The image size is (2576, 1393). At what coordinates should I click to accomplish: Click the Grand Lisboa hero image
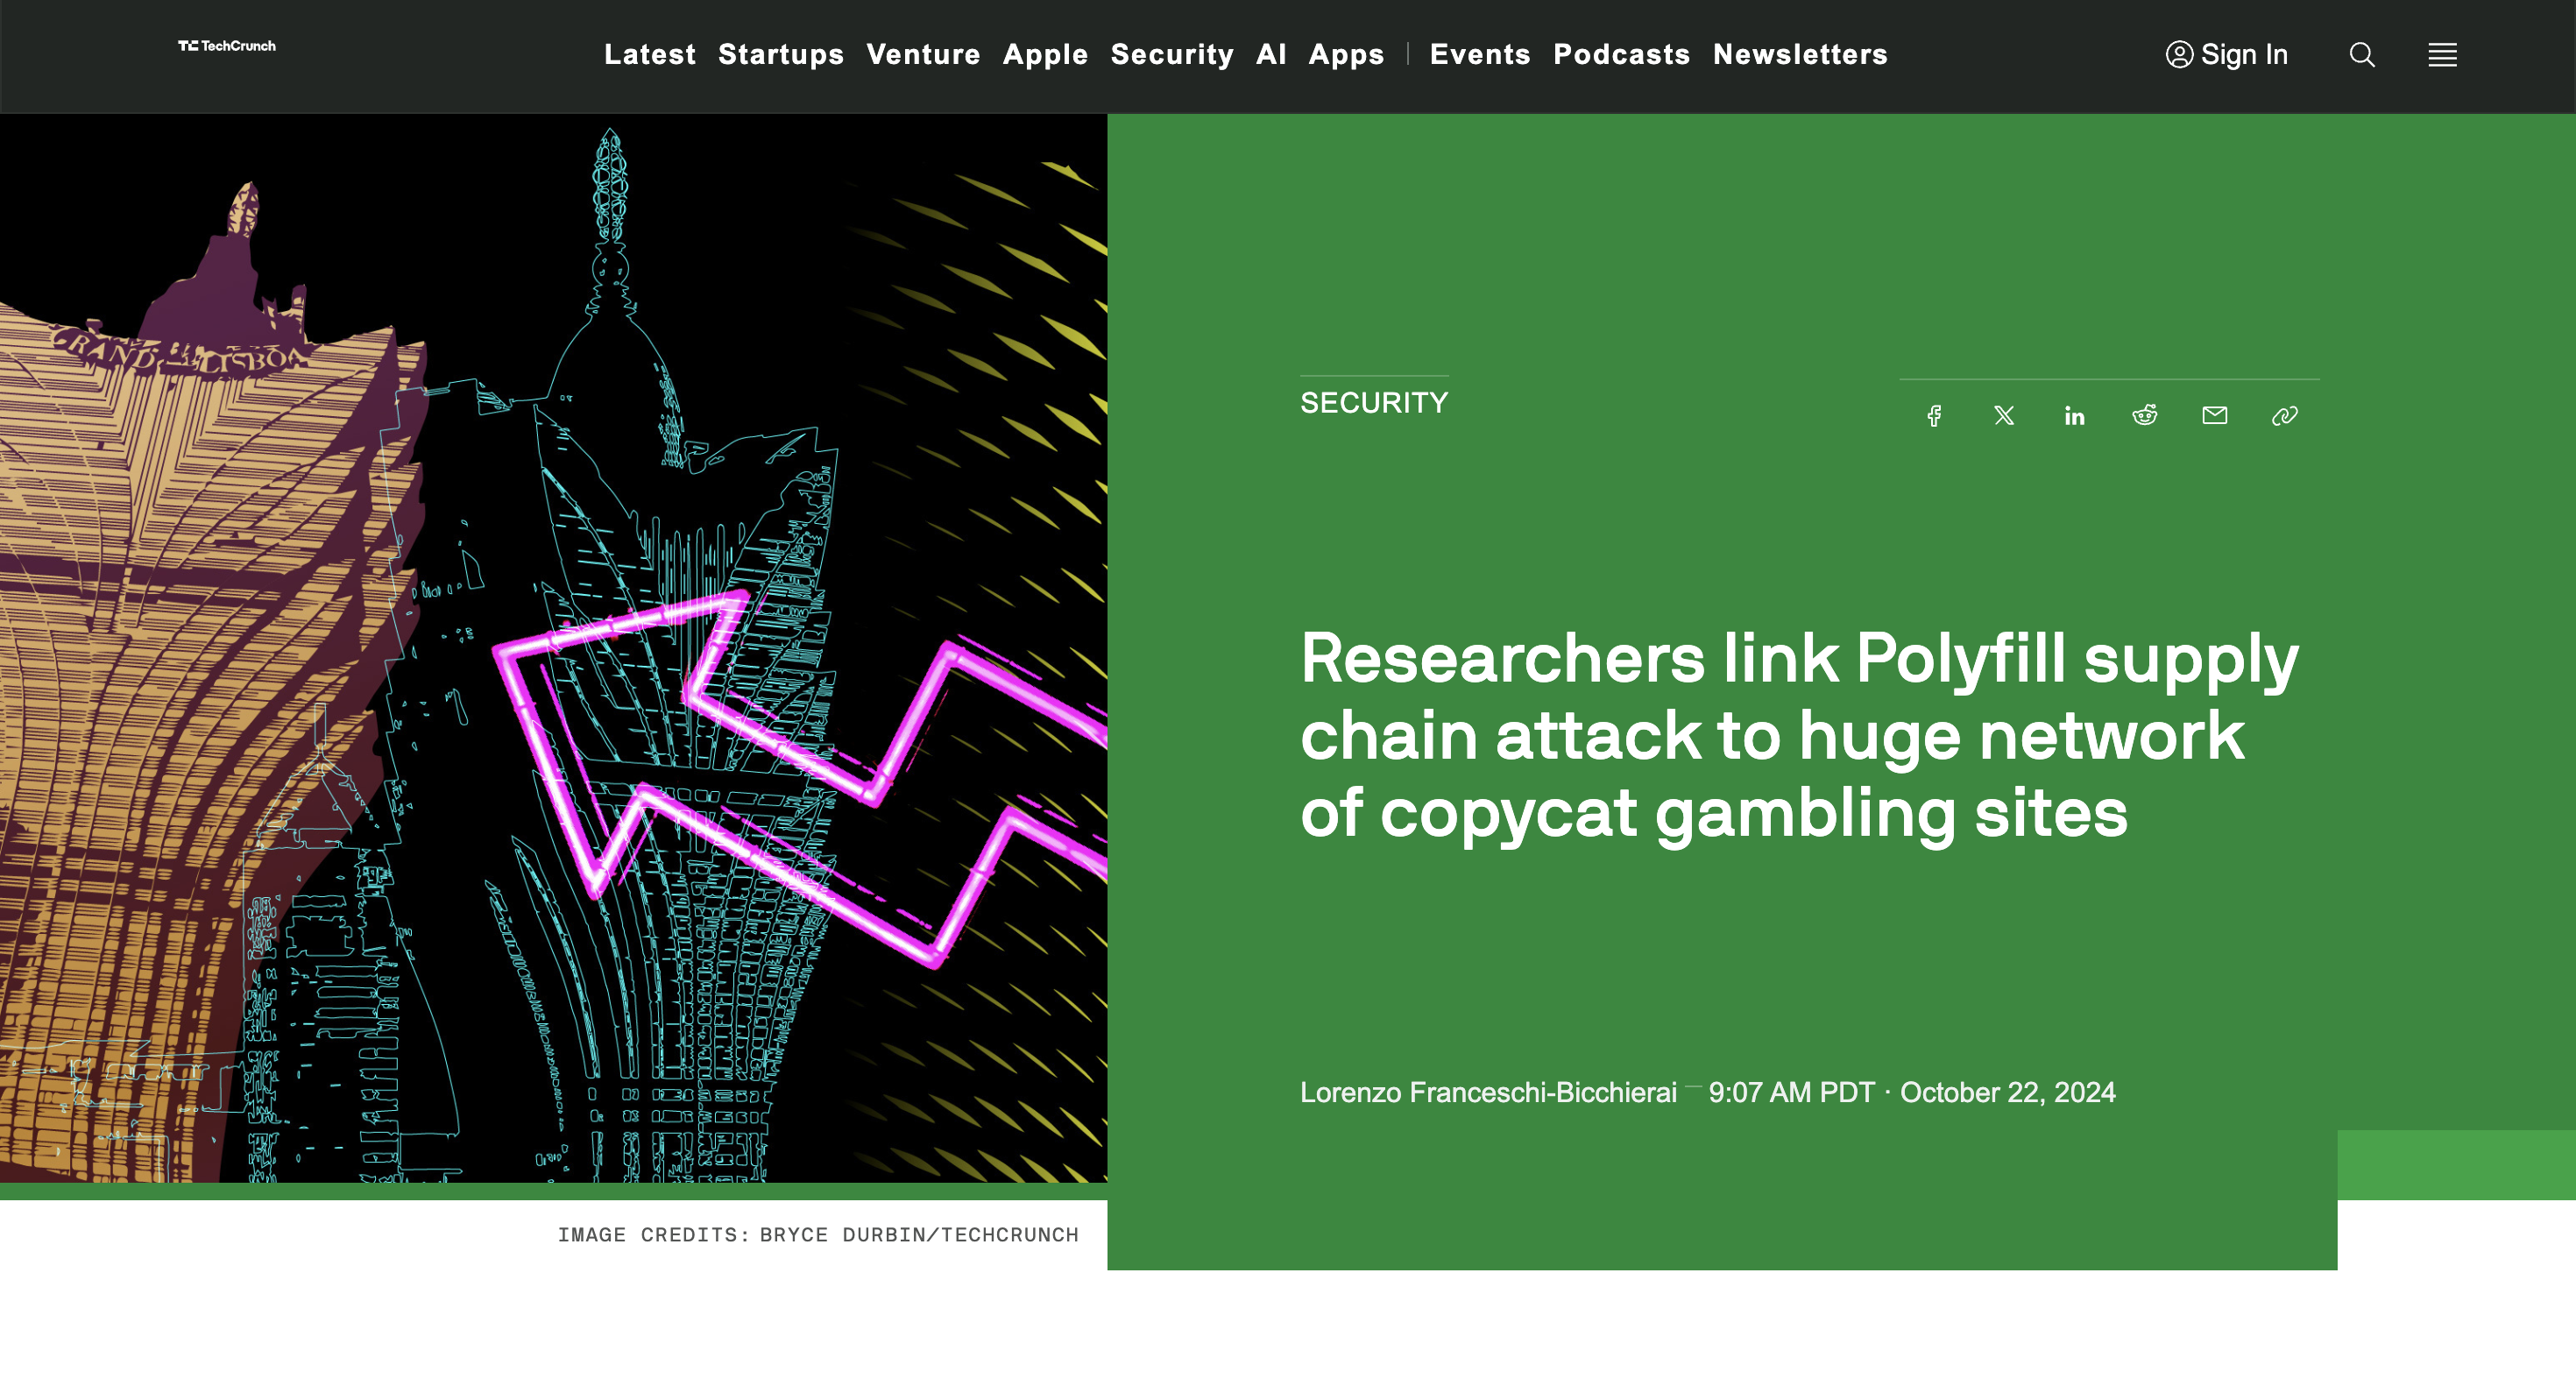click(x=553, y=648)
